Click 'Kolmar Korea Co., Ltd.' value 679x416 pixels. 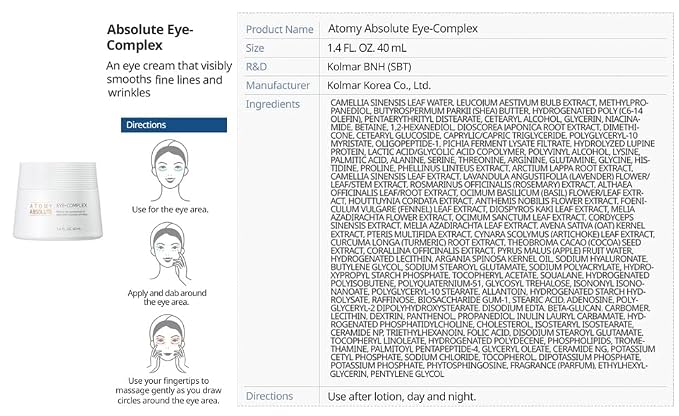[379, 85]
